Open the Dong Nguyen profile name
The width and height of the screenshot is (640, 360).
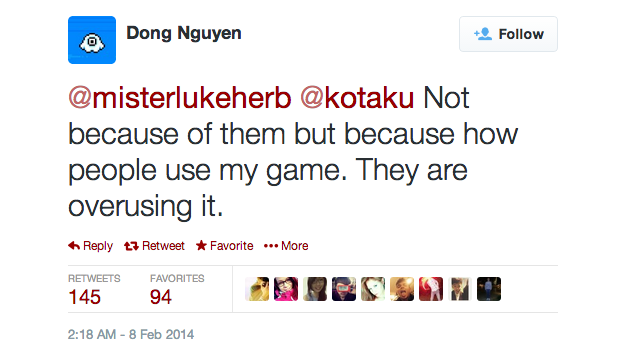[x=184, y=33]
